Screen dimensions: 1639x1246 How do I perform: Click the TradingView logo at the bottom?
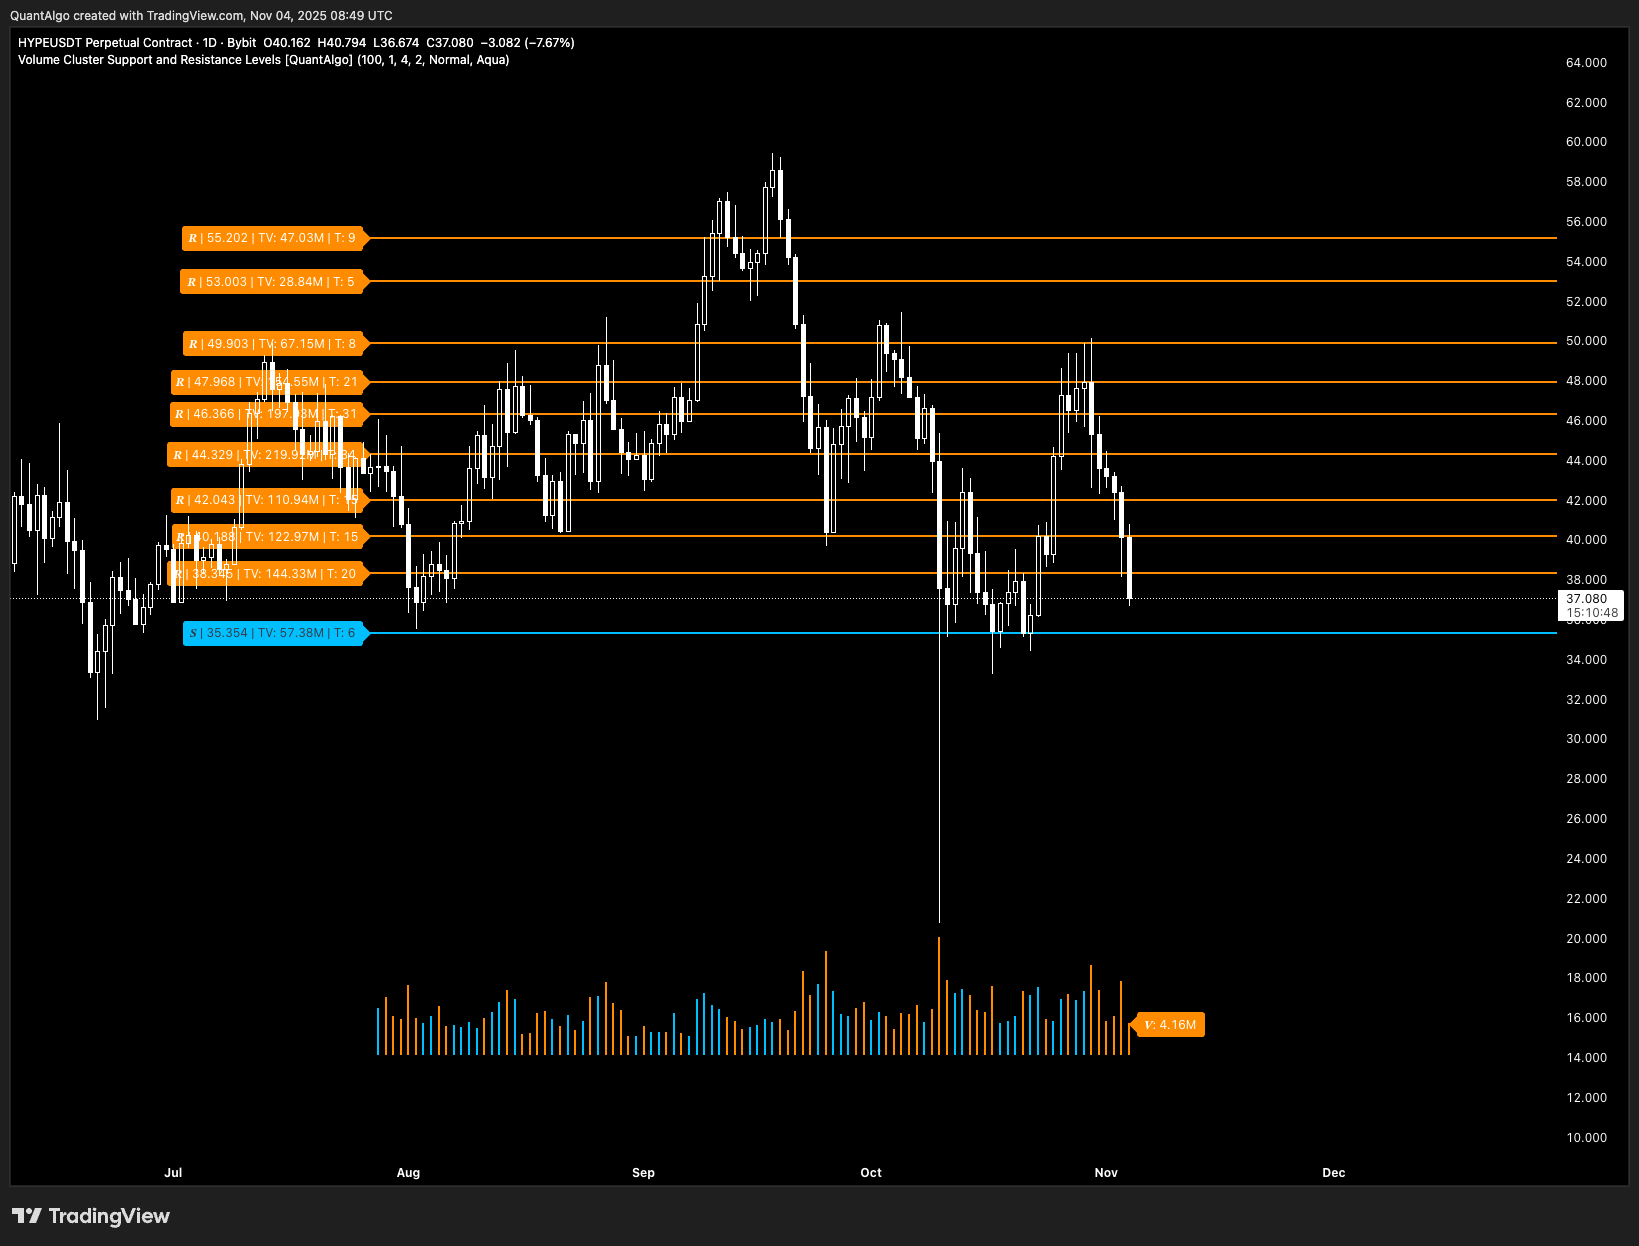click(x=91, y=1216)
